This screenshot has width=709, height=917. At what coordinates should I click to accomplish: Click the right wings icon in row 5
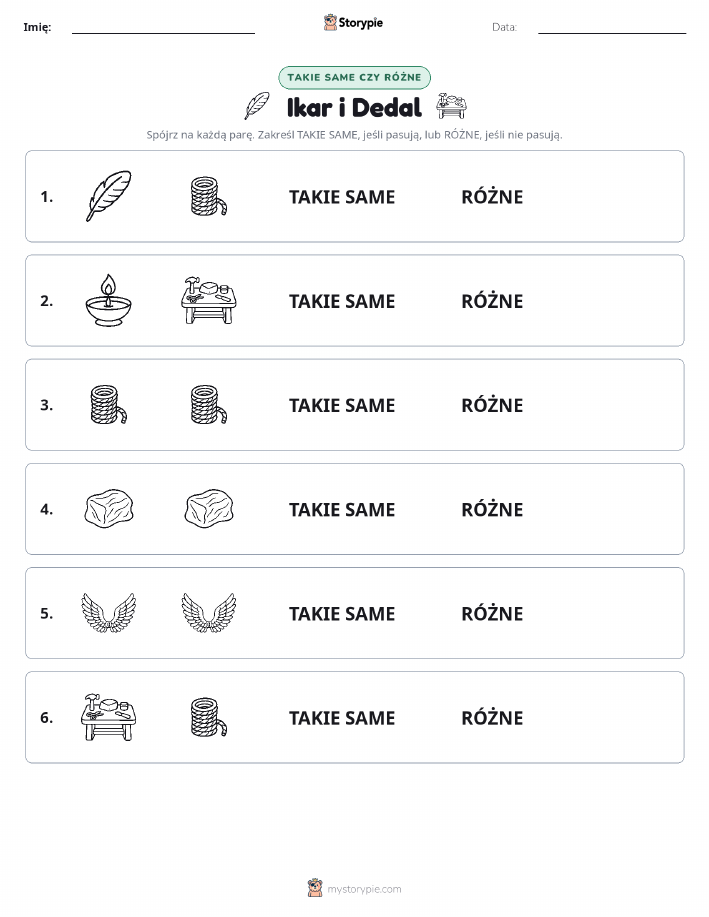tap(209, 613)
